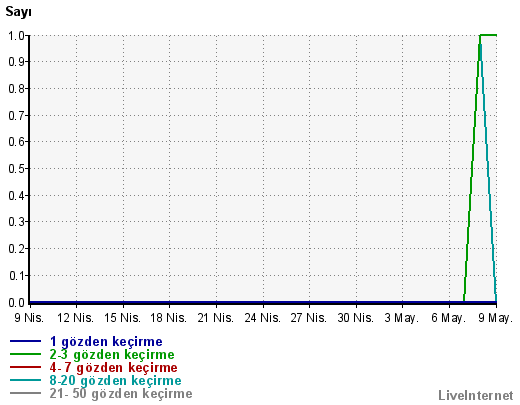Click the blue legend line swatch
The width and height of the screenshot is (520, 405).
coord(25,341)
